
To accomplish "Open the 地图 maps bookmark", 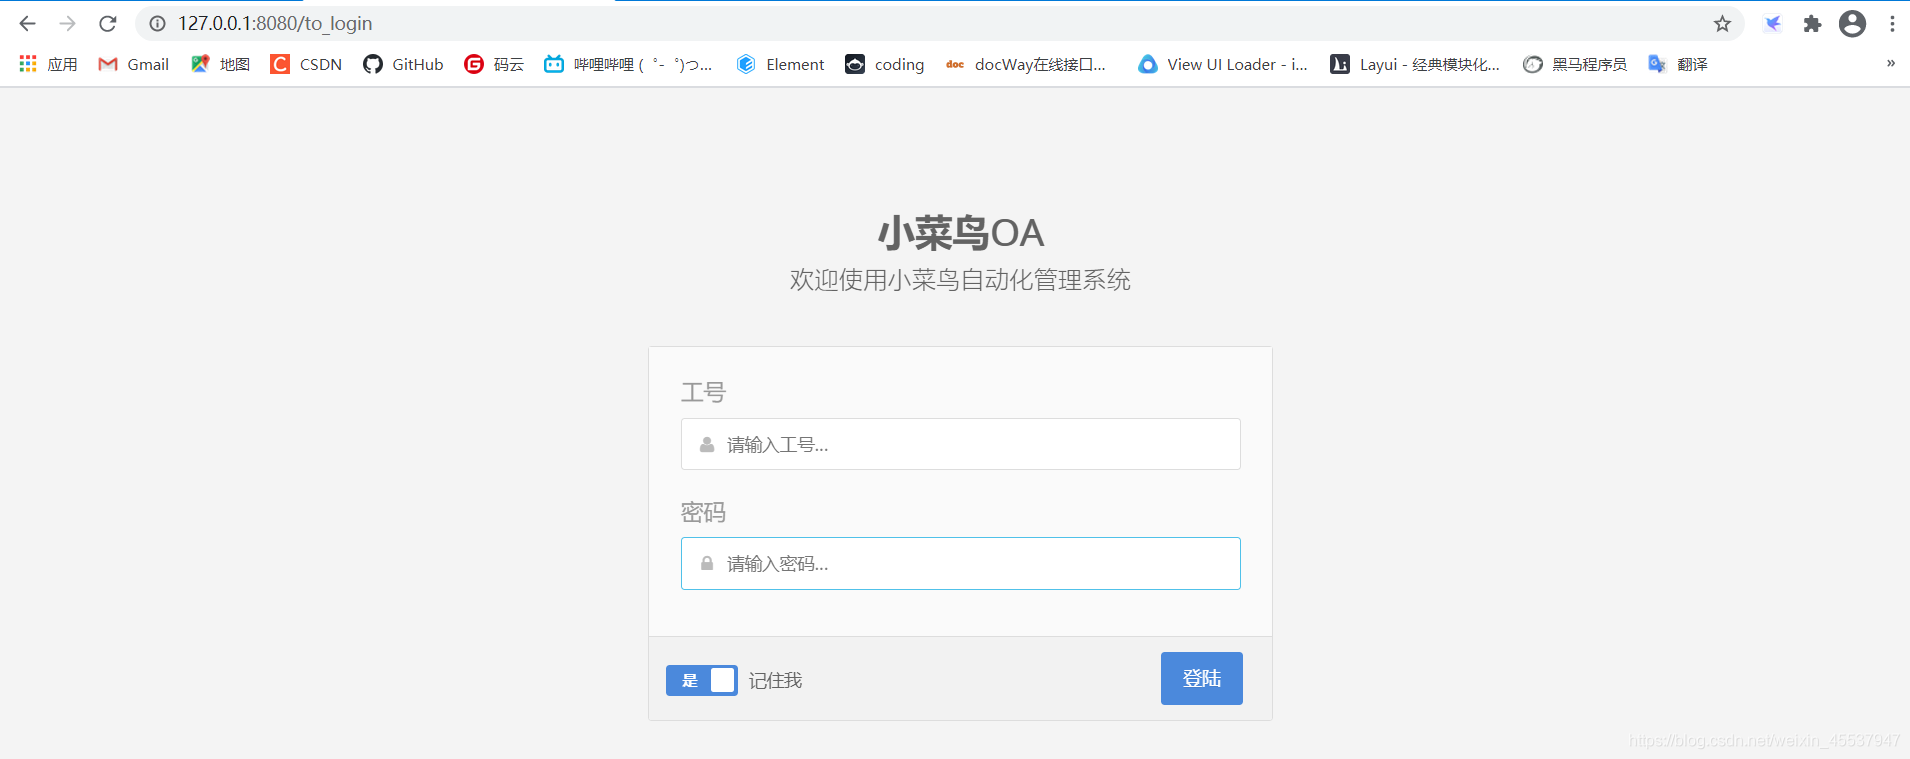I will [x=220, y=64].
